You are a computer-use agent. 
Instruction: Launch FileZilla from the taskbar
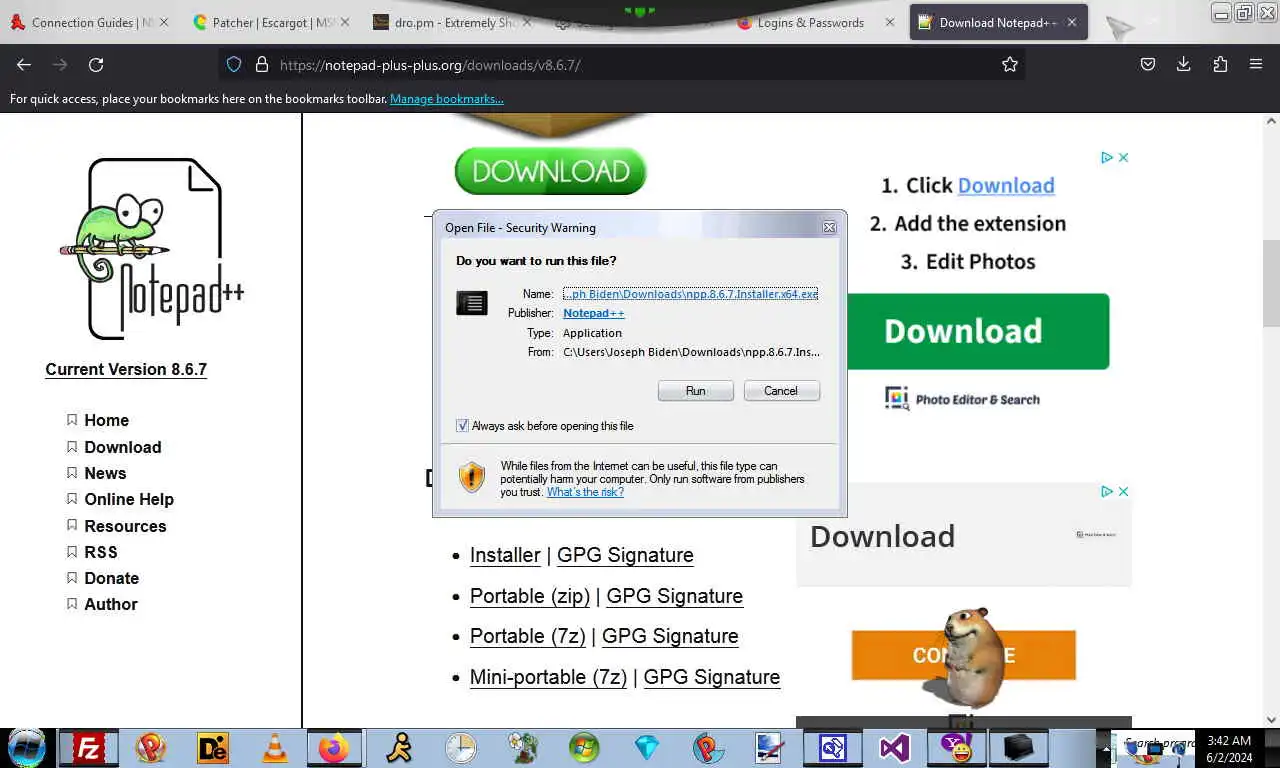90,747
